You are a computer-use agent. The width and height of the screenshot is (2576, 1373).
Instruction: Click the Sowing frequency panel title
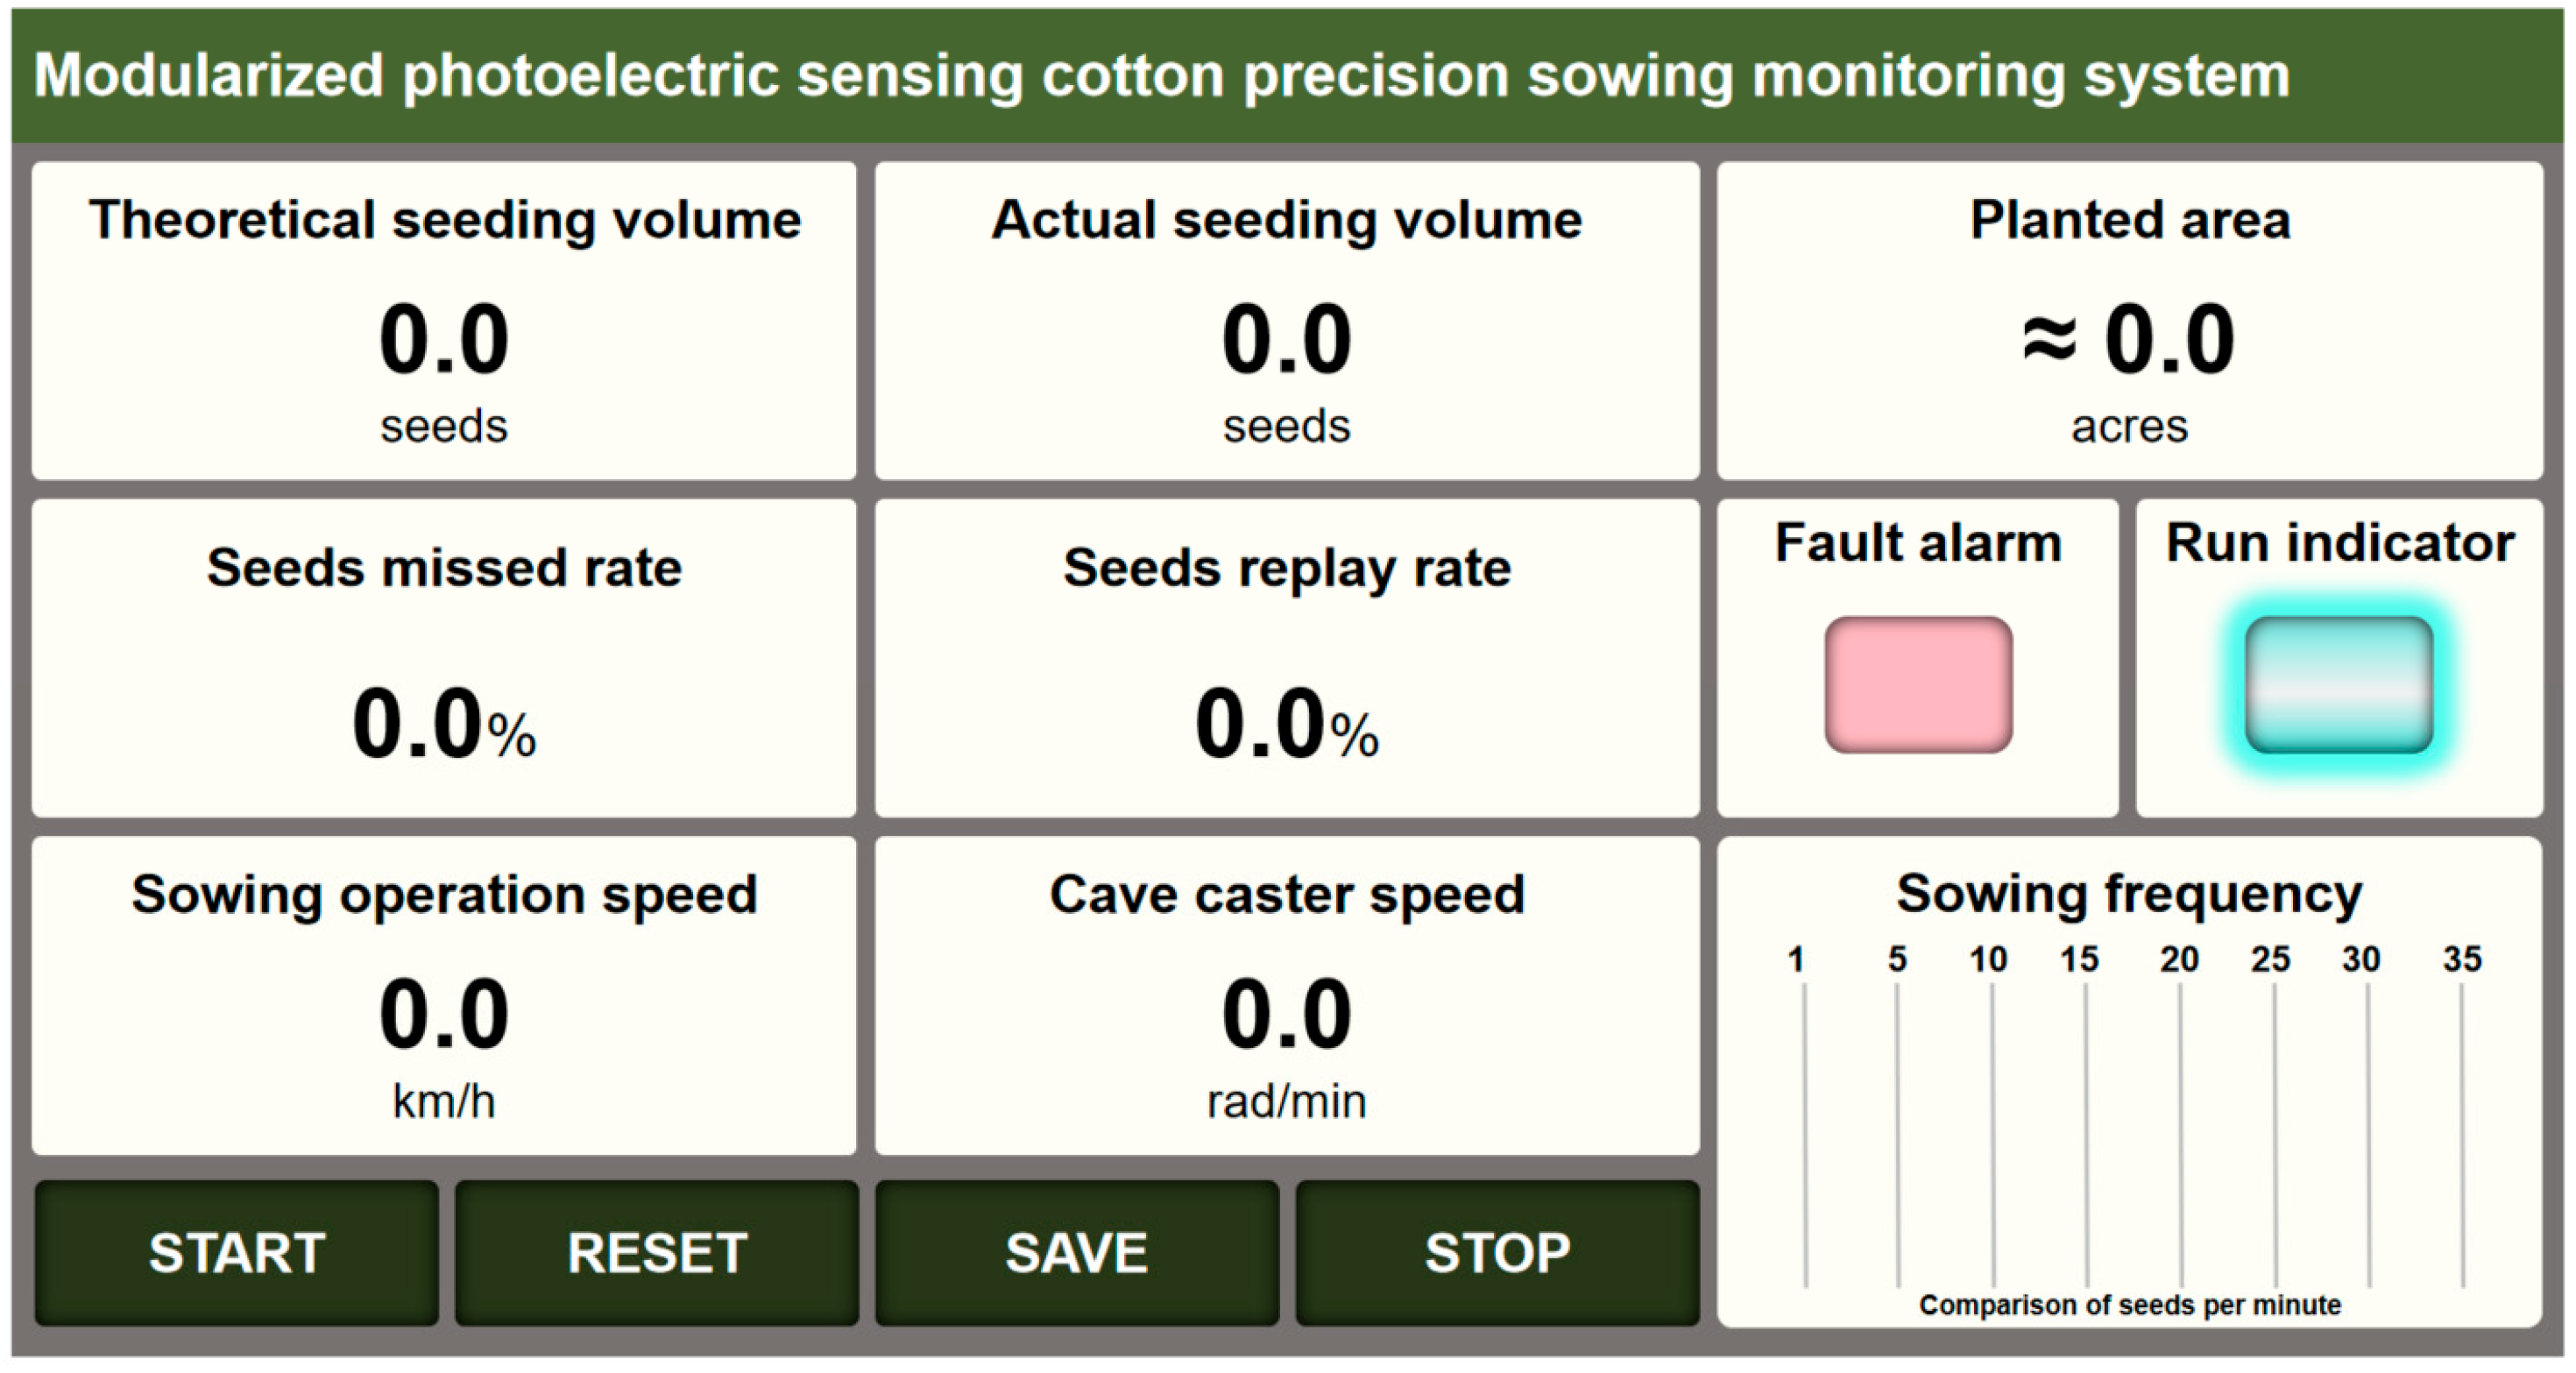[2129, 894]
